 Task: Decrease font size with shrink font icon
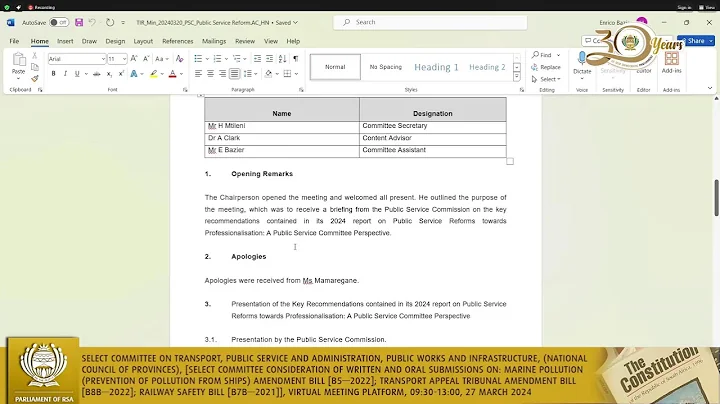[x=146, y=59]
